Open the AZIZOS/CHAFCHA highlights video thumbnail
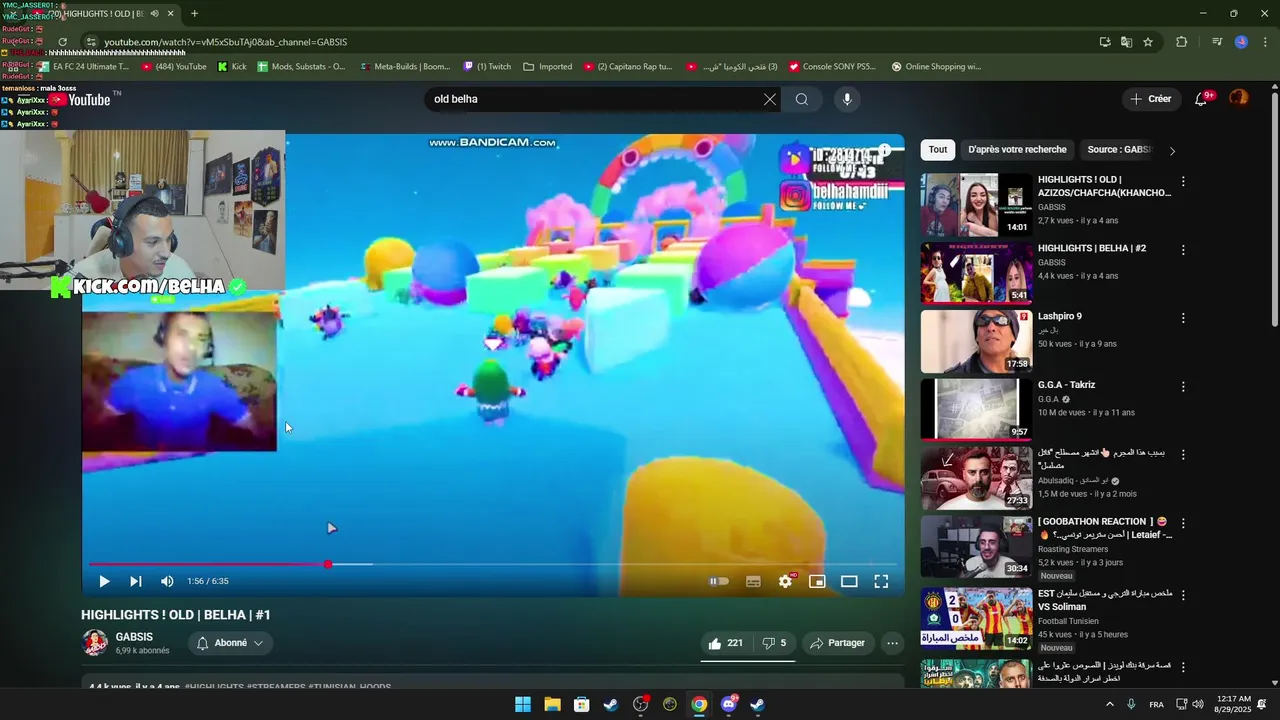 [976, 204]
